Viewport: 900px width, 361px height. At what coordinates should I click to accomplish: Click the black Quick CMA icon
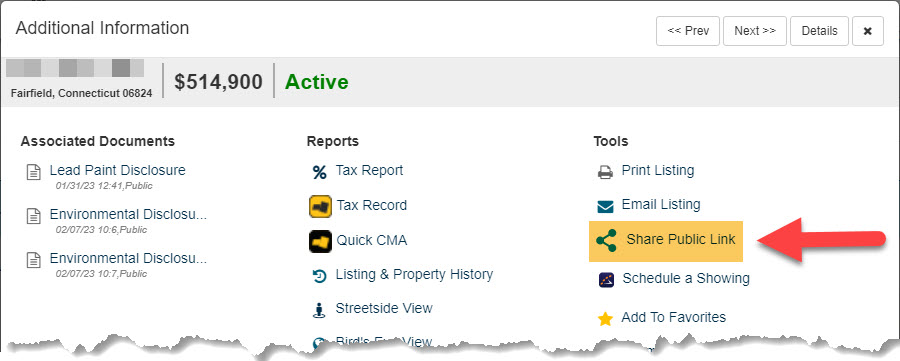click(320, 242)
